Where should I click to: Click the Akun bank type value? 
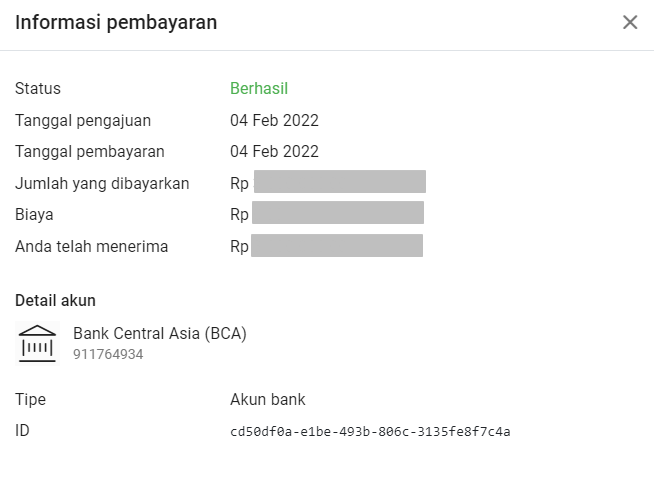(268, 400)
